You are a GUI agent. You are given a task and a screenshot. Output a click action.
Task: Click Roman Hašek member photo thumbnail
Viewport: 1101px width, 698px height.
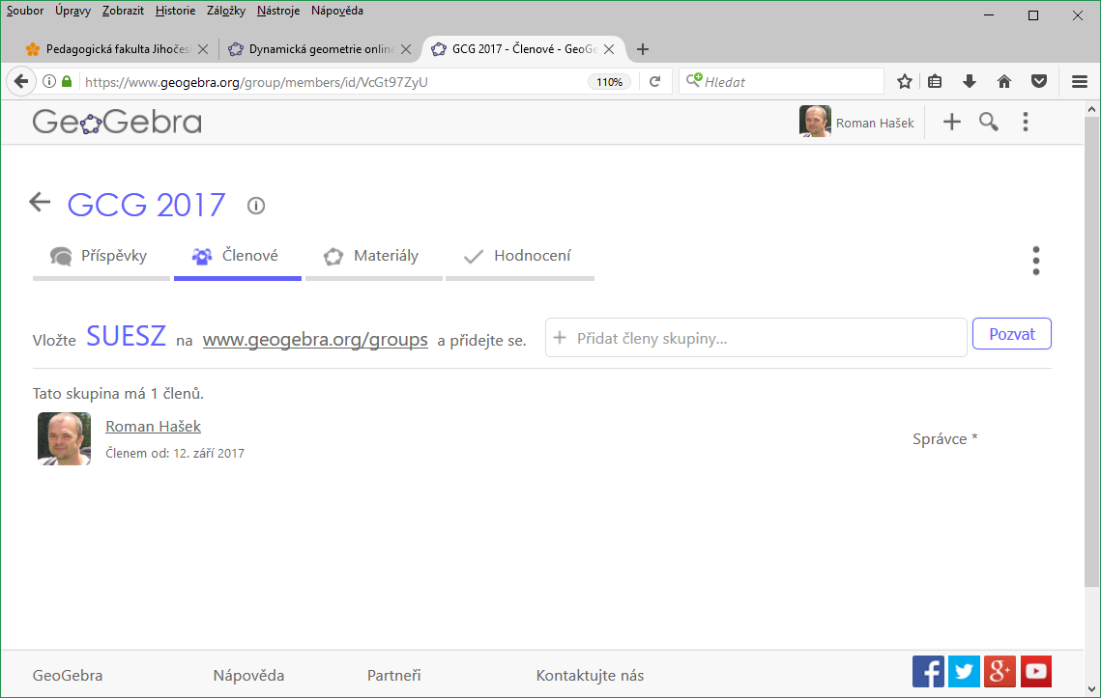[64, 439]
